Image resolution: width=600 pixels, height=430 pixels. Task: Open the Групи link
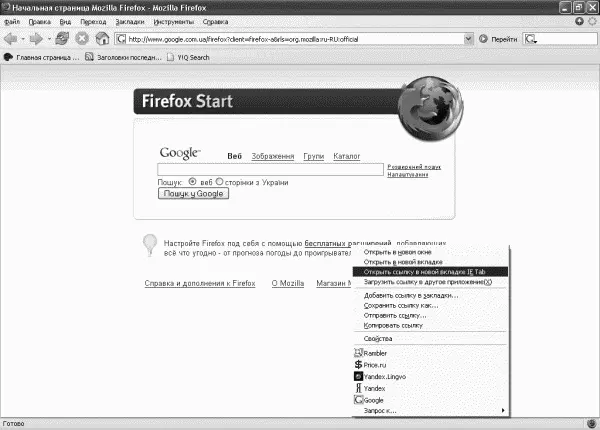[314, 156]
